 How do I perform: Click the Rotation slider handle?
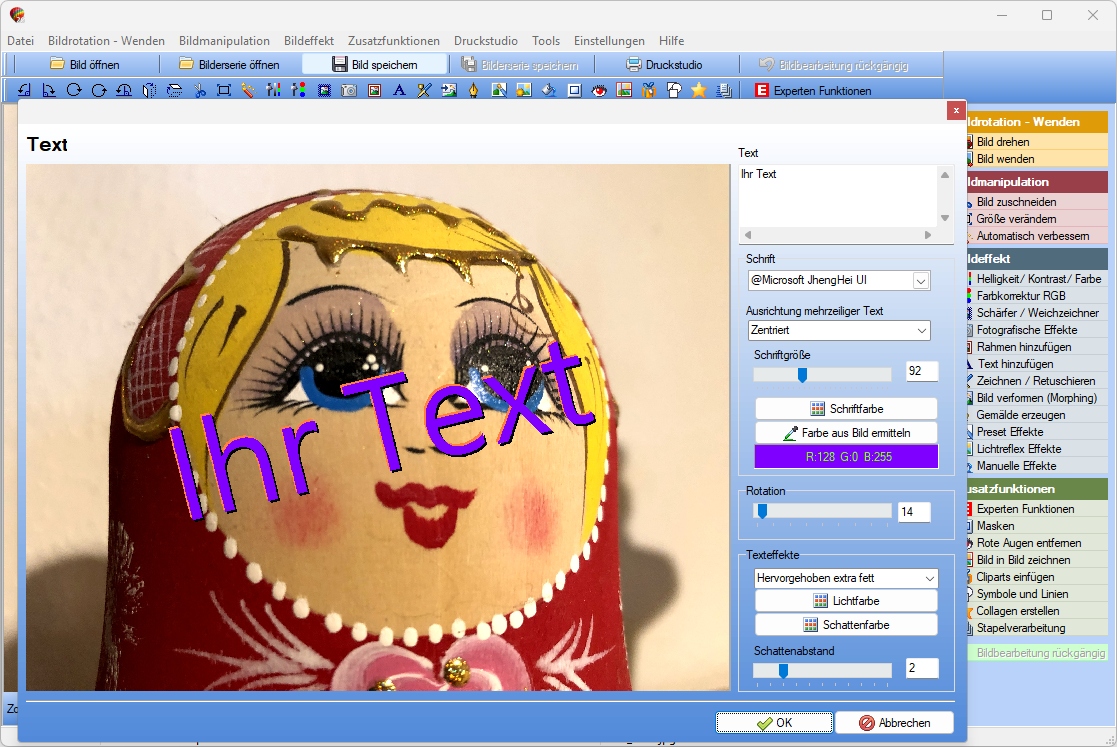(x=762, y=511)
